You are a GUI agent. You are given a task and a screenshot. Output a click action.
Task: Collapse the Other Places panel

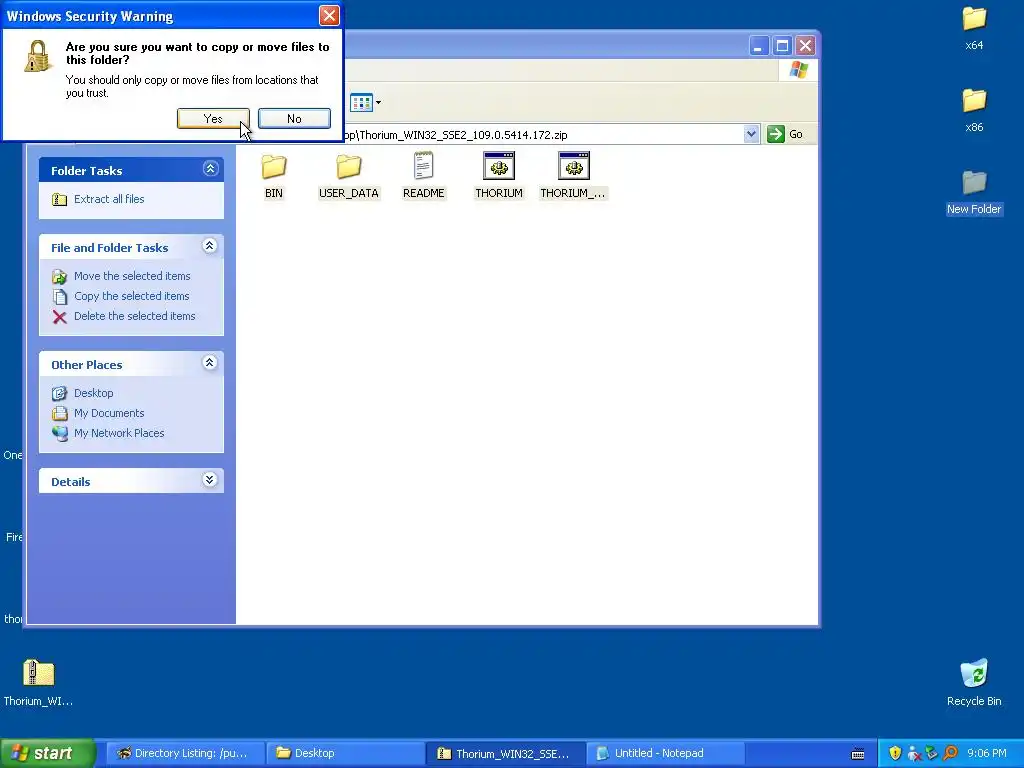point(210,363)
